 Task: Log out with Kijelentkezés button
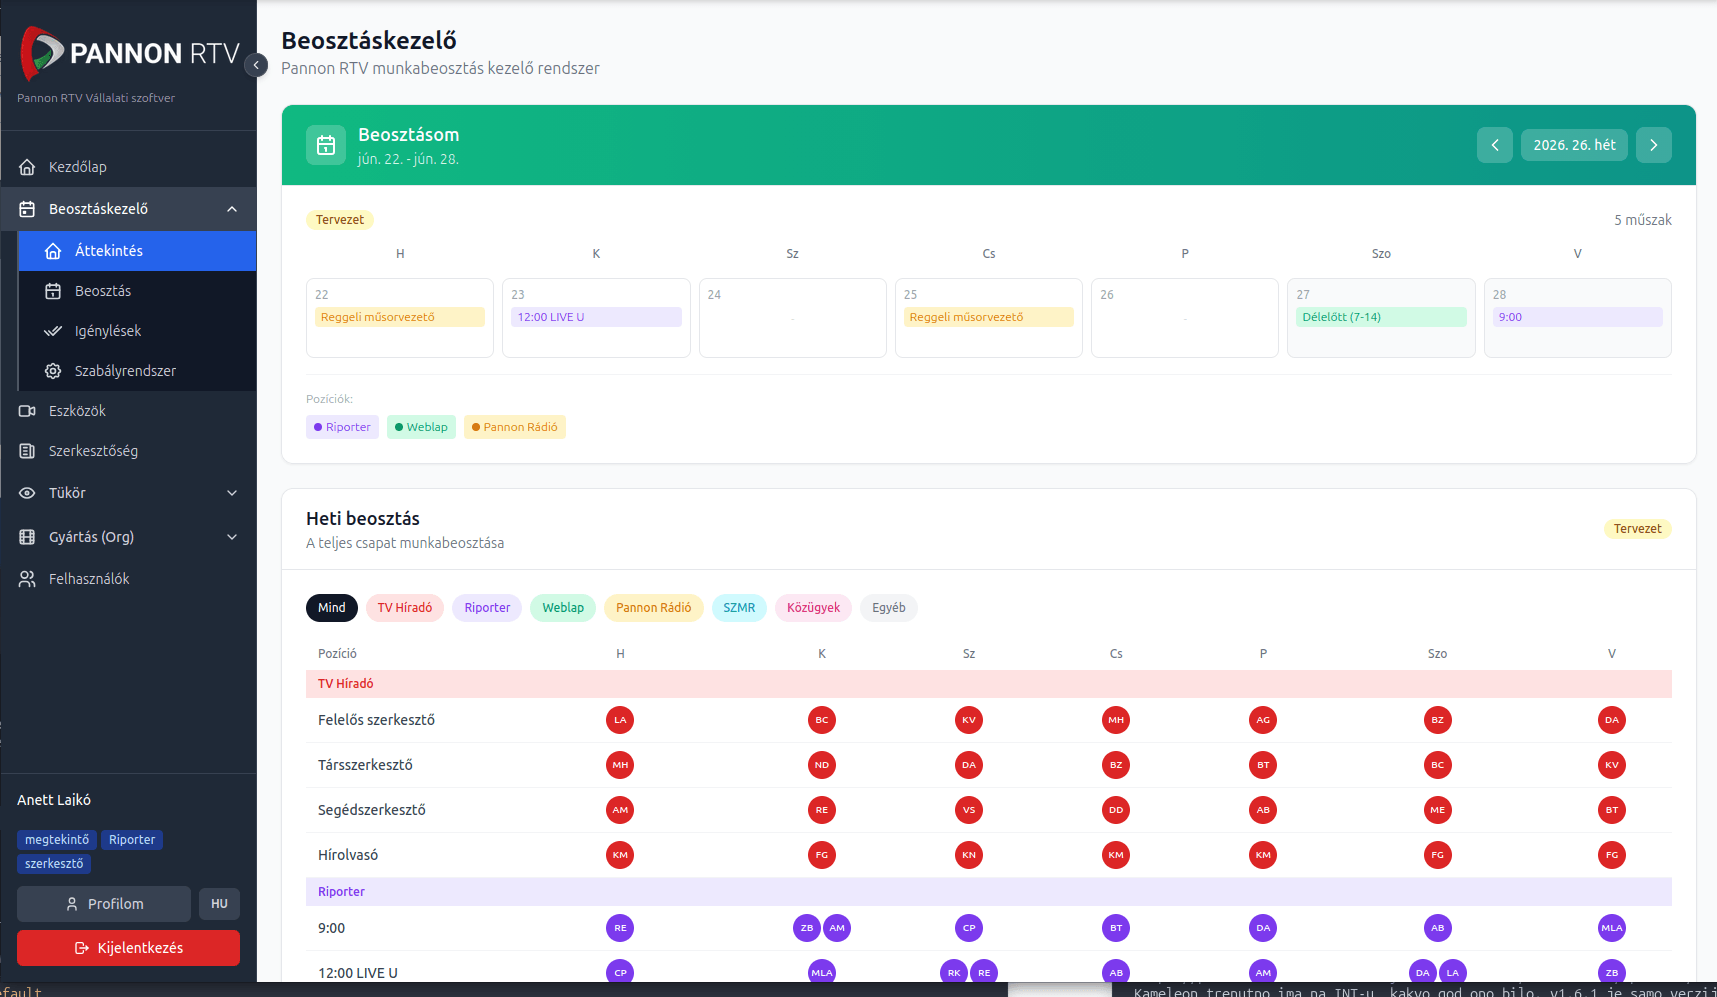coord(128,948)
